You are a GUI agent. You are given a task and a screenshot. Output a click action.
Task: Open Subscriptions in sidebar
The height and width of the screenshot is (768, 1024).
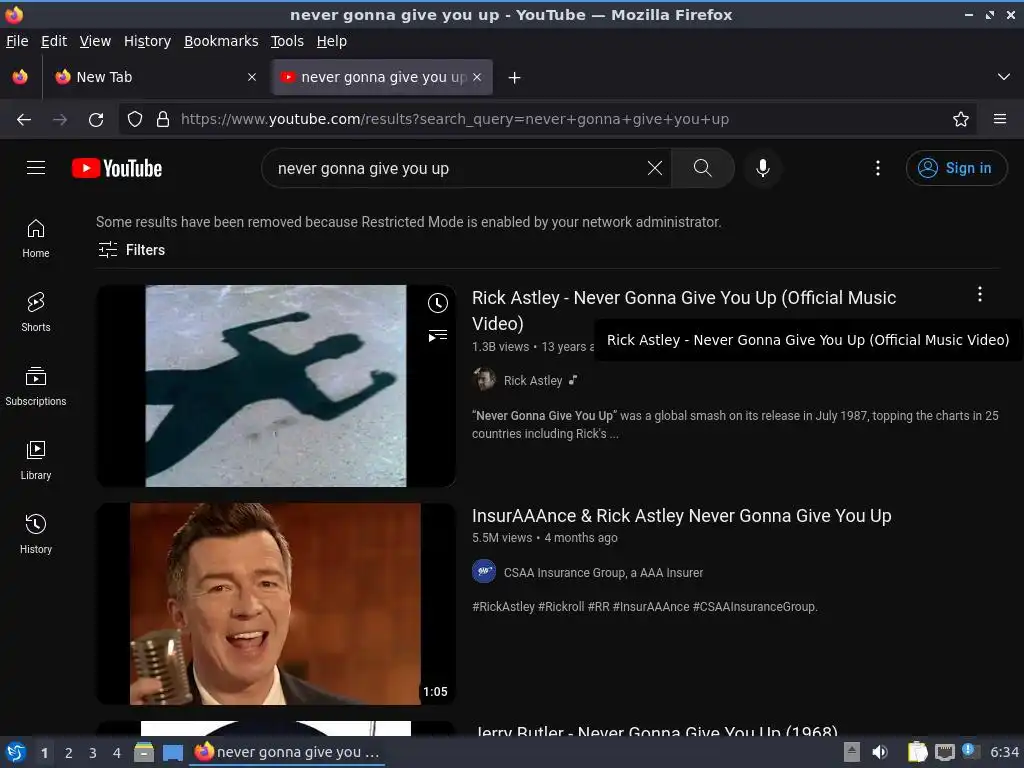(x=36, y=387)
